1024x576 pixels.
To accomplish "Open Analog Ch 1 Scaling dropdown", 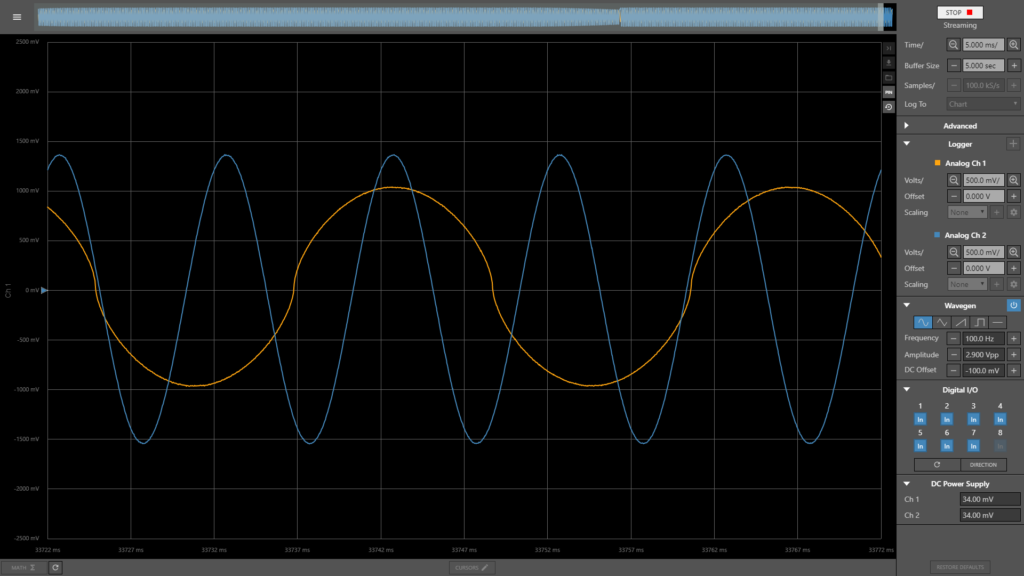I will click(967, 212).
